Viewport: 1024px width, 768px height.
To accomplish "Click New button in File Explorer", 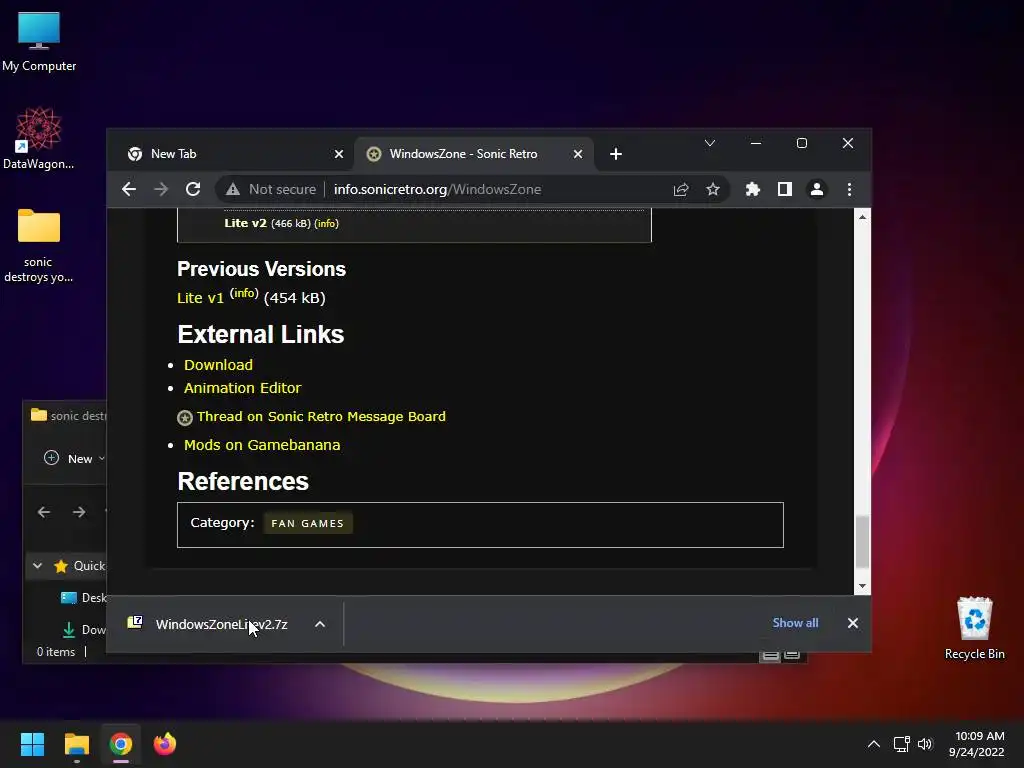I will [x=74, y=458].
